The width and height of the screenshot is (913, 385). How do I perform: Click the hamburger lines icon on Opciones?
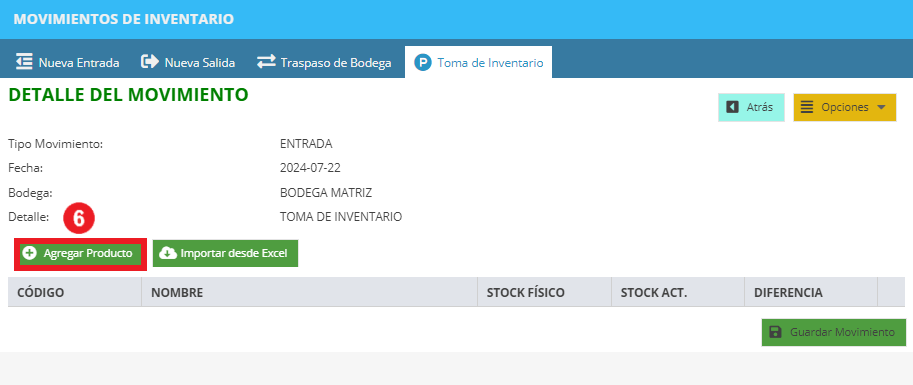pos(806,107)
